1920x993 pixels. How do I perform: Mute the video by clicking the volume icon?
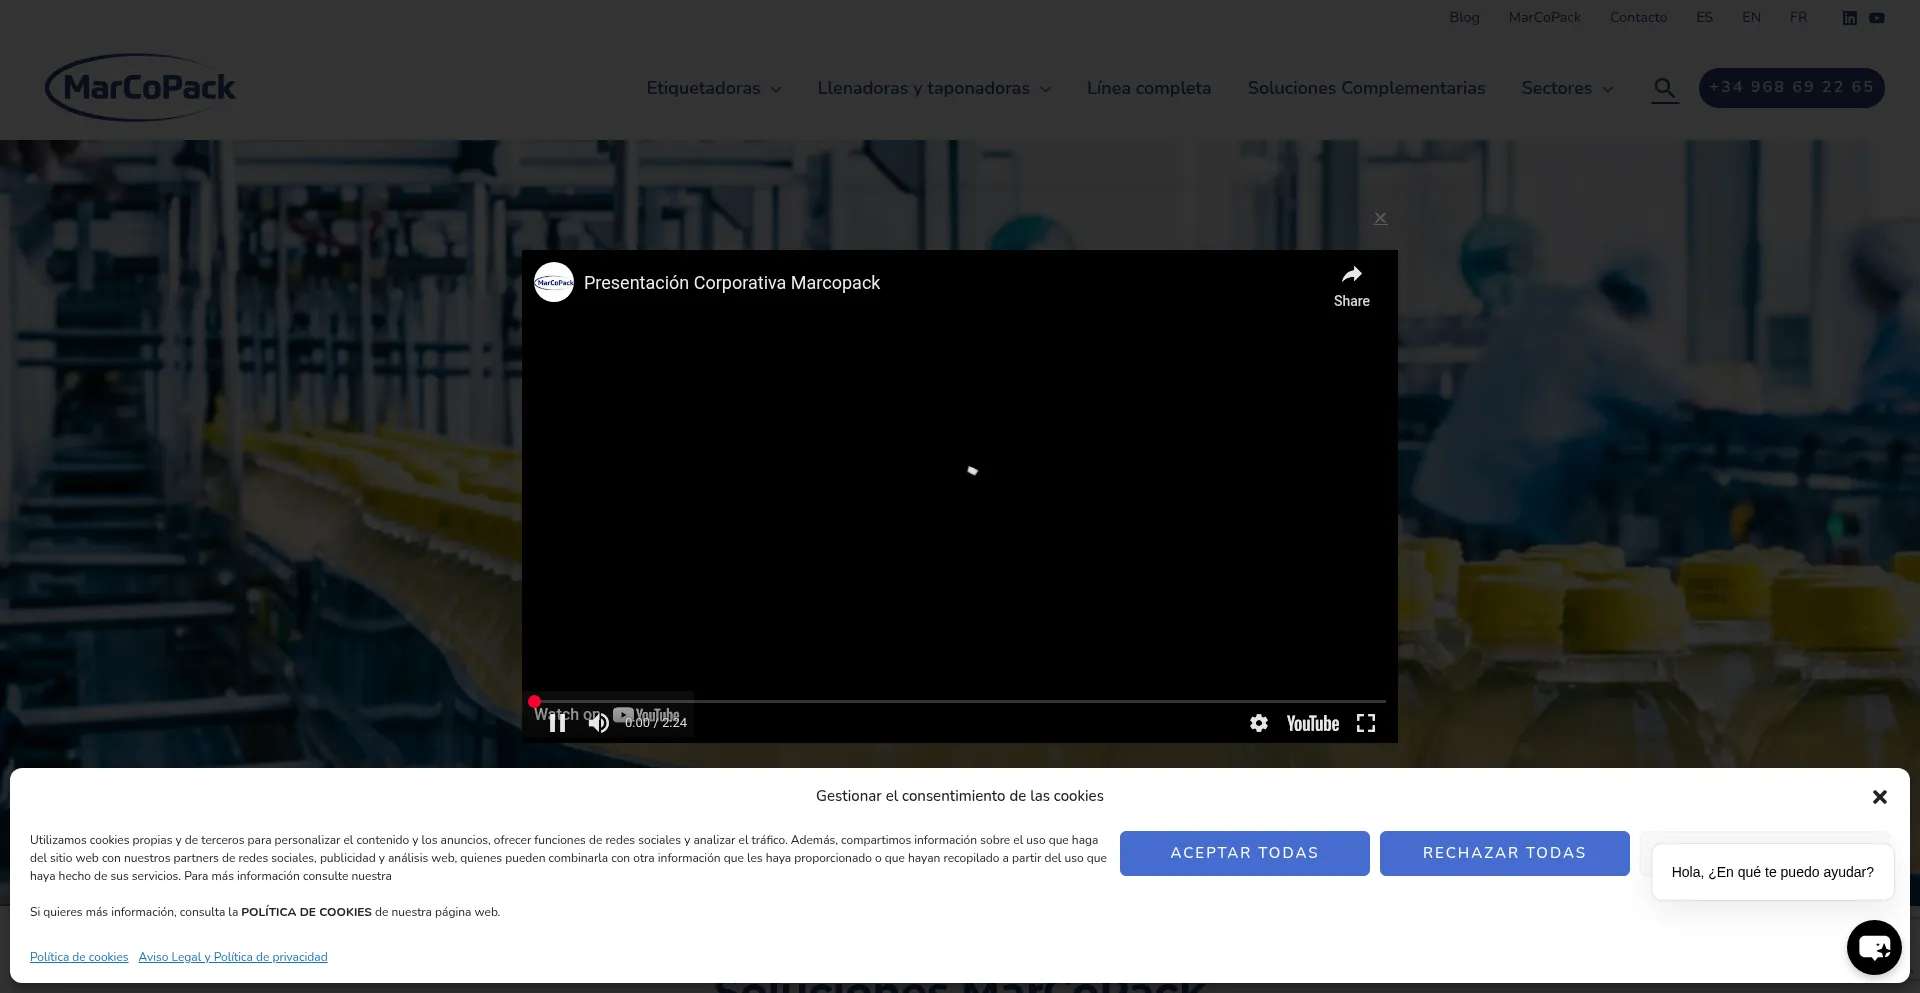pos(598,722)
